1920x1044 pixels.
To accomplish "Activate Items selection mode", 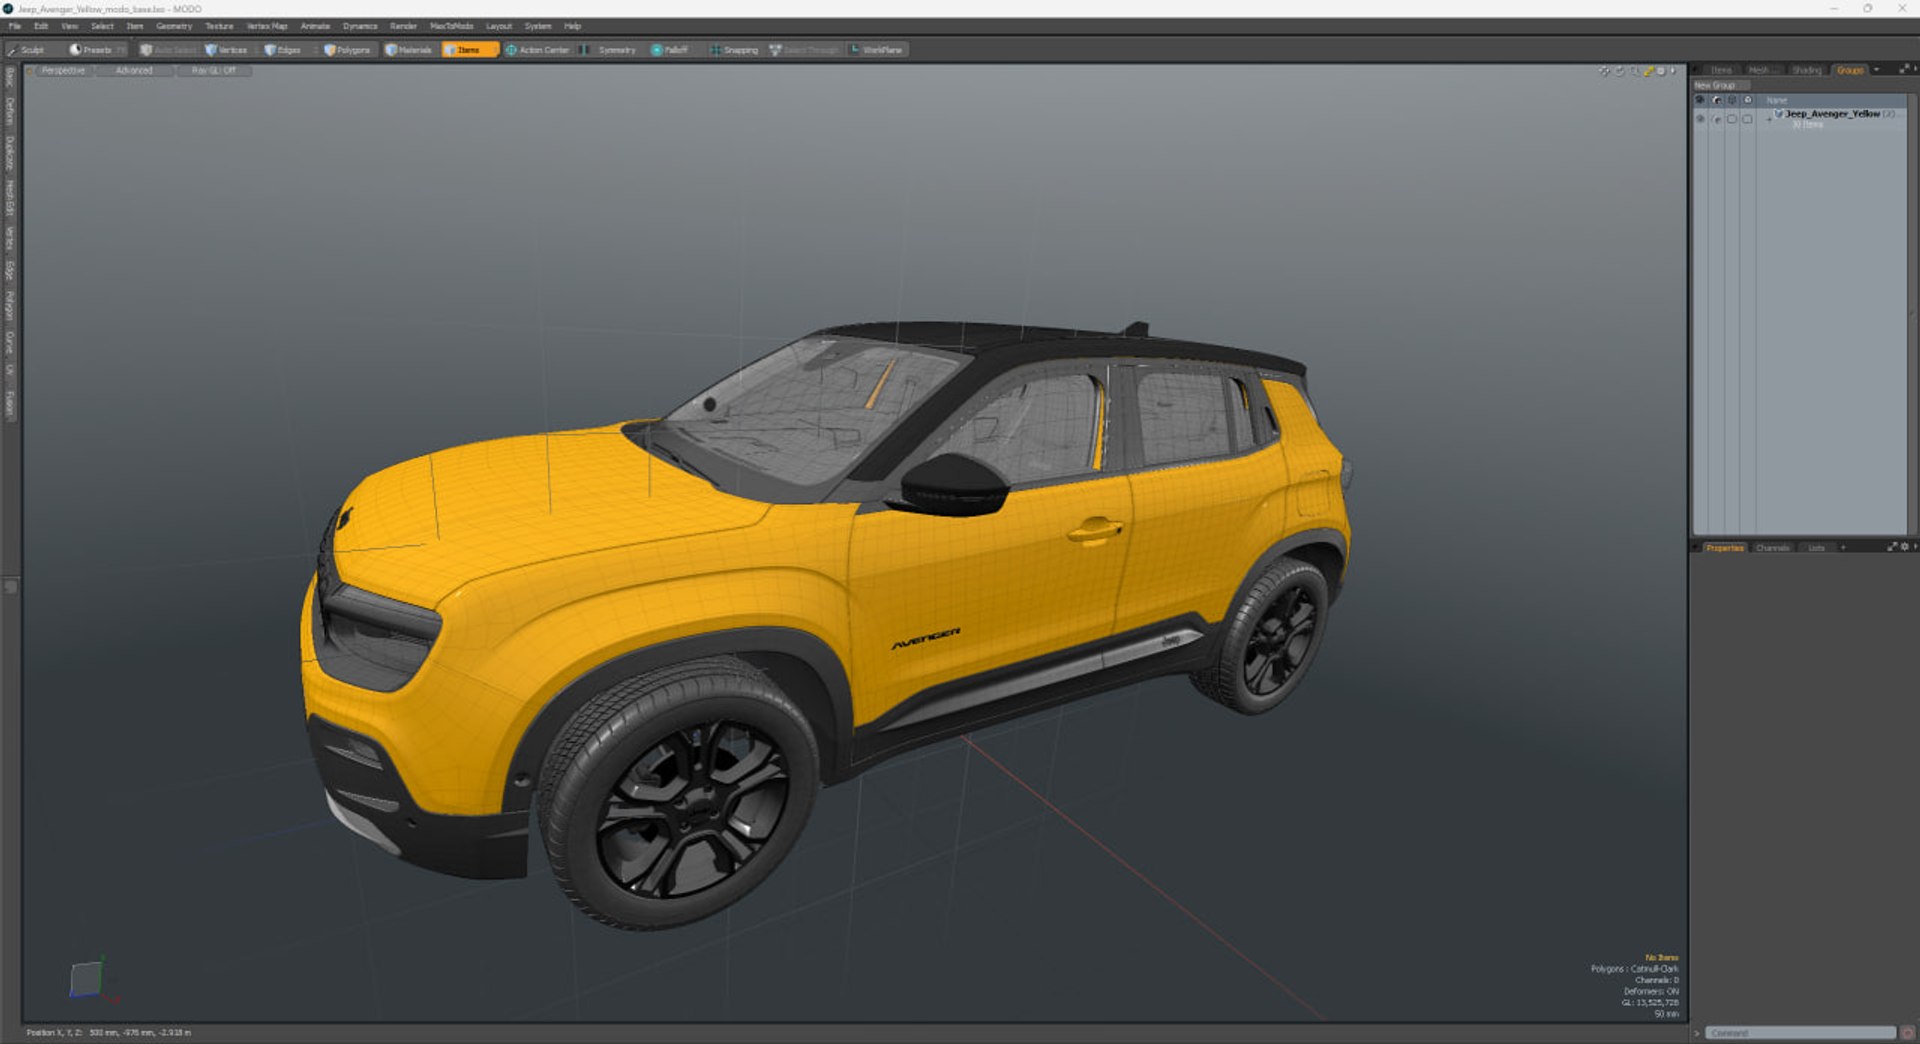I will tap(468, 50).
